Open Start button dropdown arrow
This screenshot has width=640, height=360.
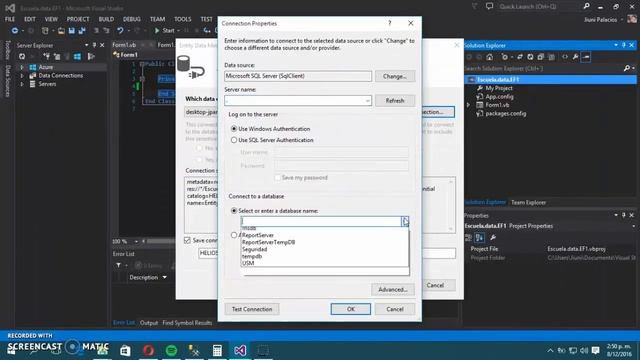(x=178, y=31)
